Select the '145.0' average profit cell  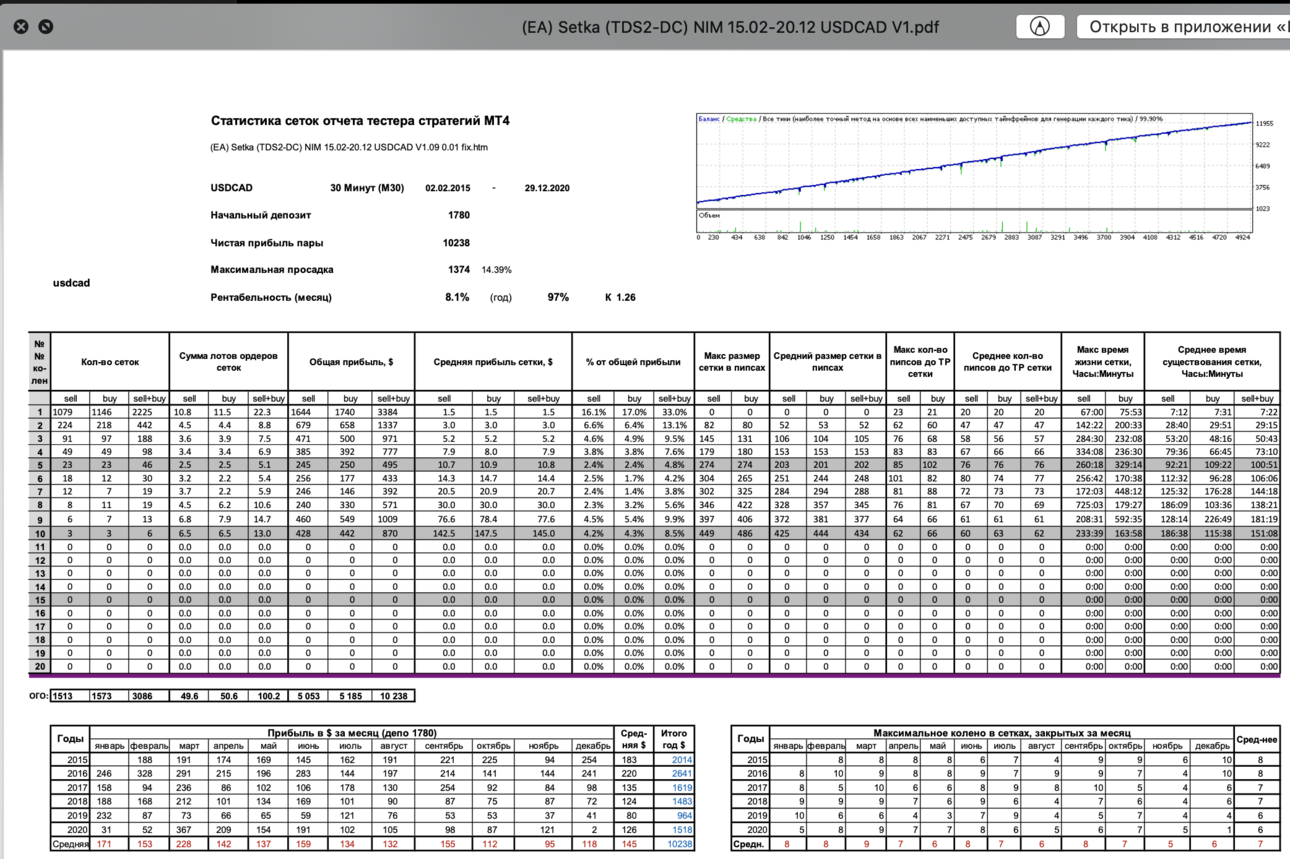click(x=543, y=536)
